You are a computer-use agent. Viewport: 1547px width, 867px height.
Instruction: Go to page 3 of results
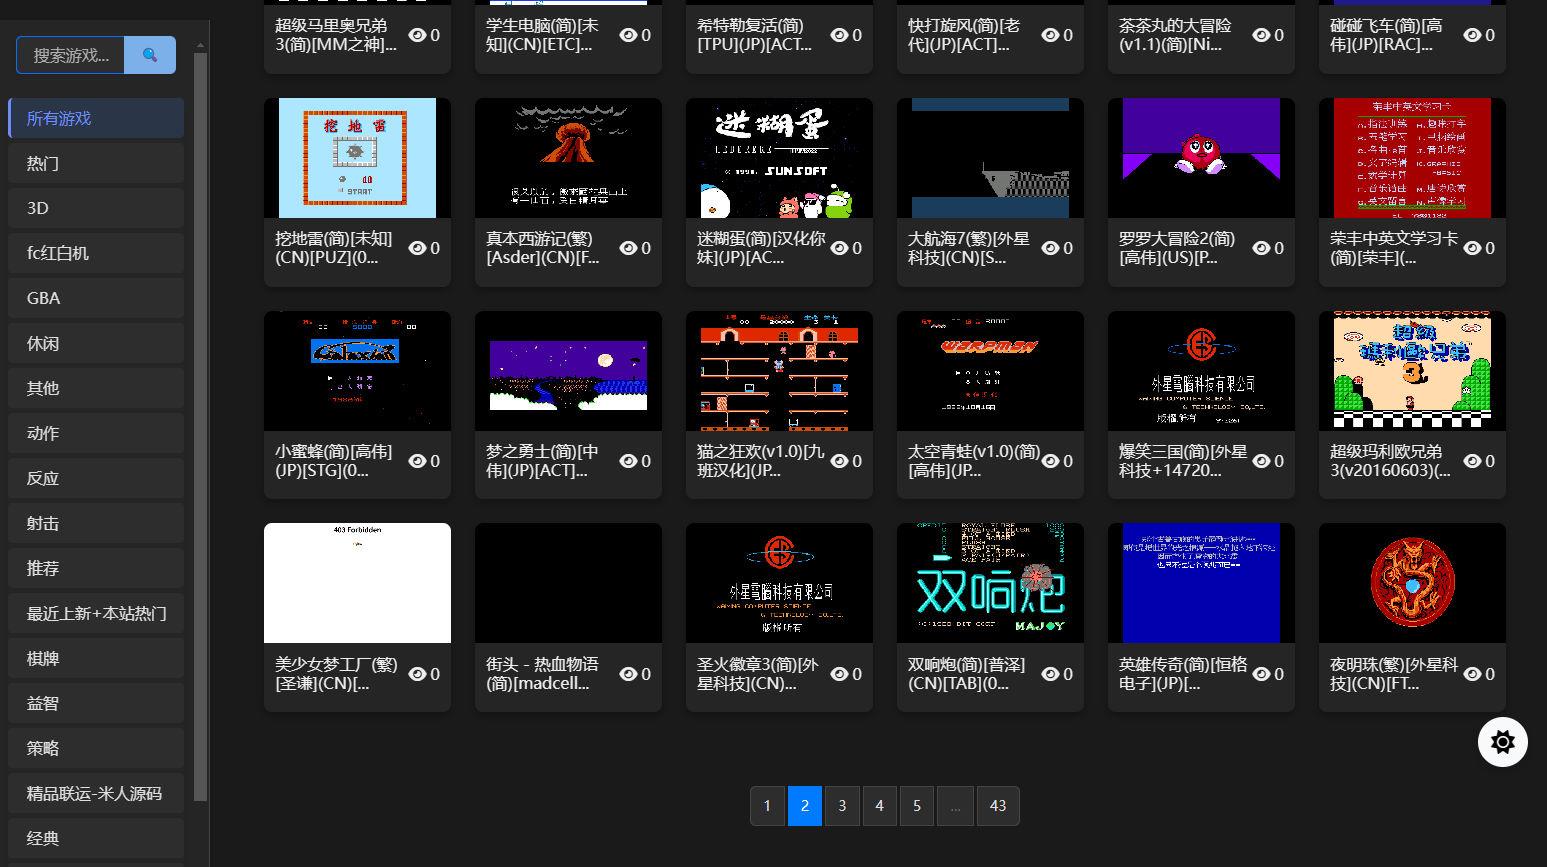coord(842,806)
